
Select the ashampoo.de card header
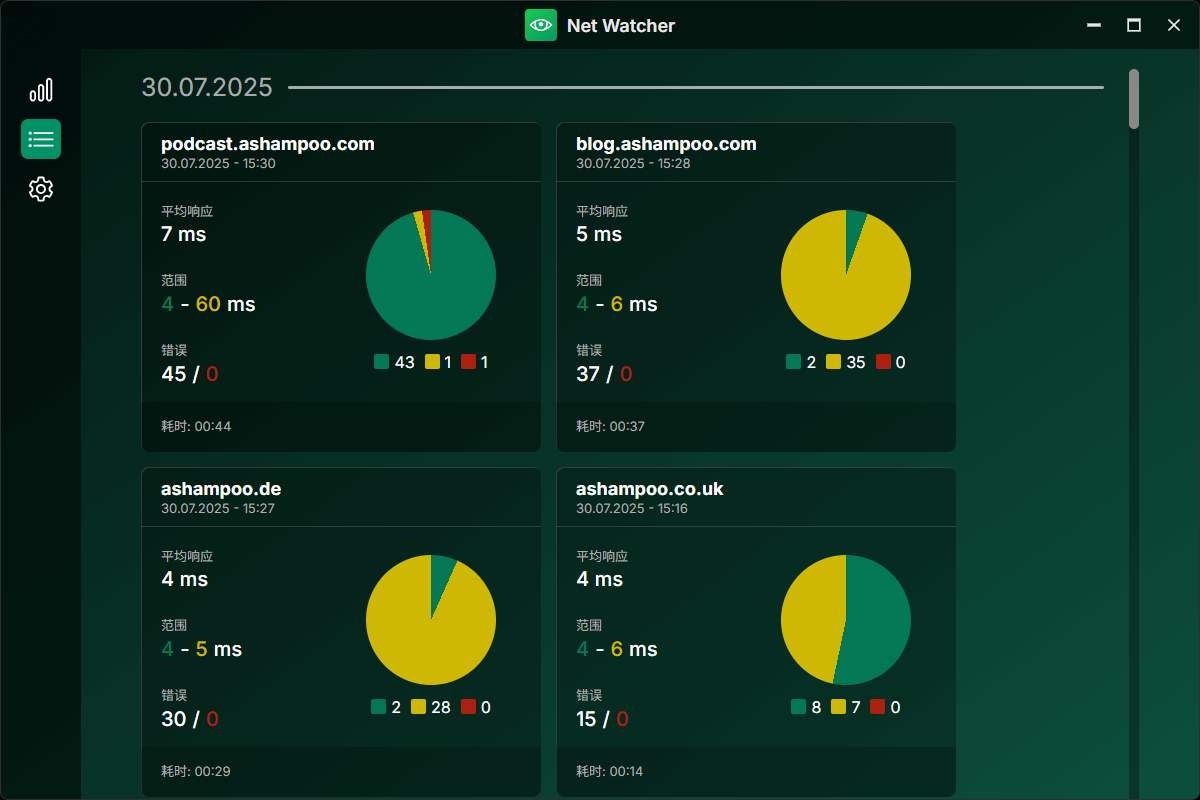pos(222,488)
